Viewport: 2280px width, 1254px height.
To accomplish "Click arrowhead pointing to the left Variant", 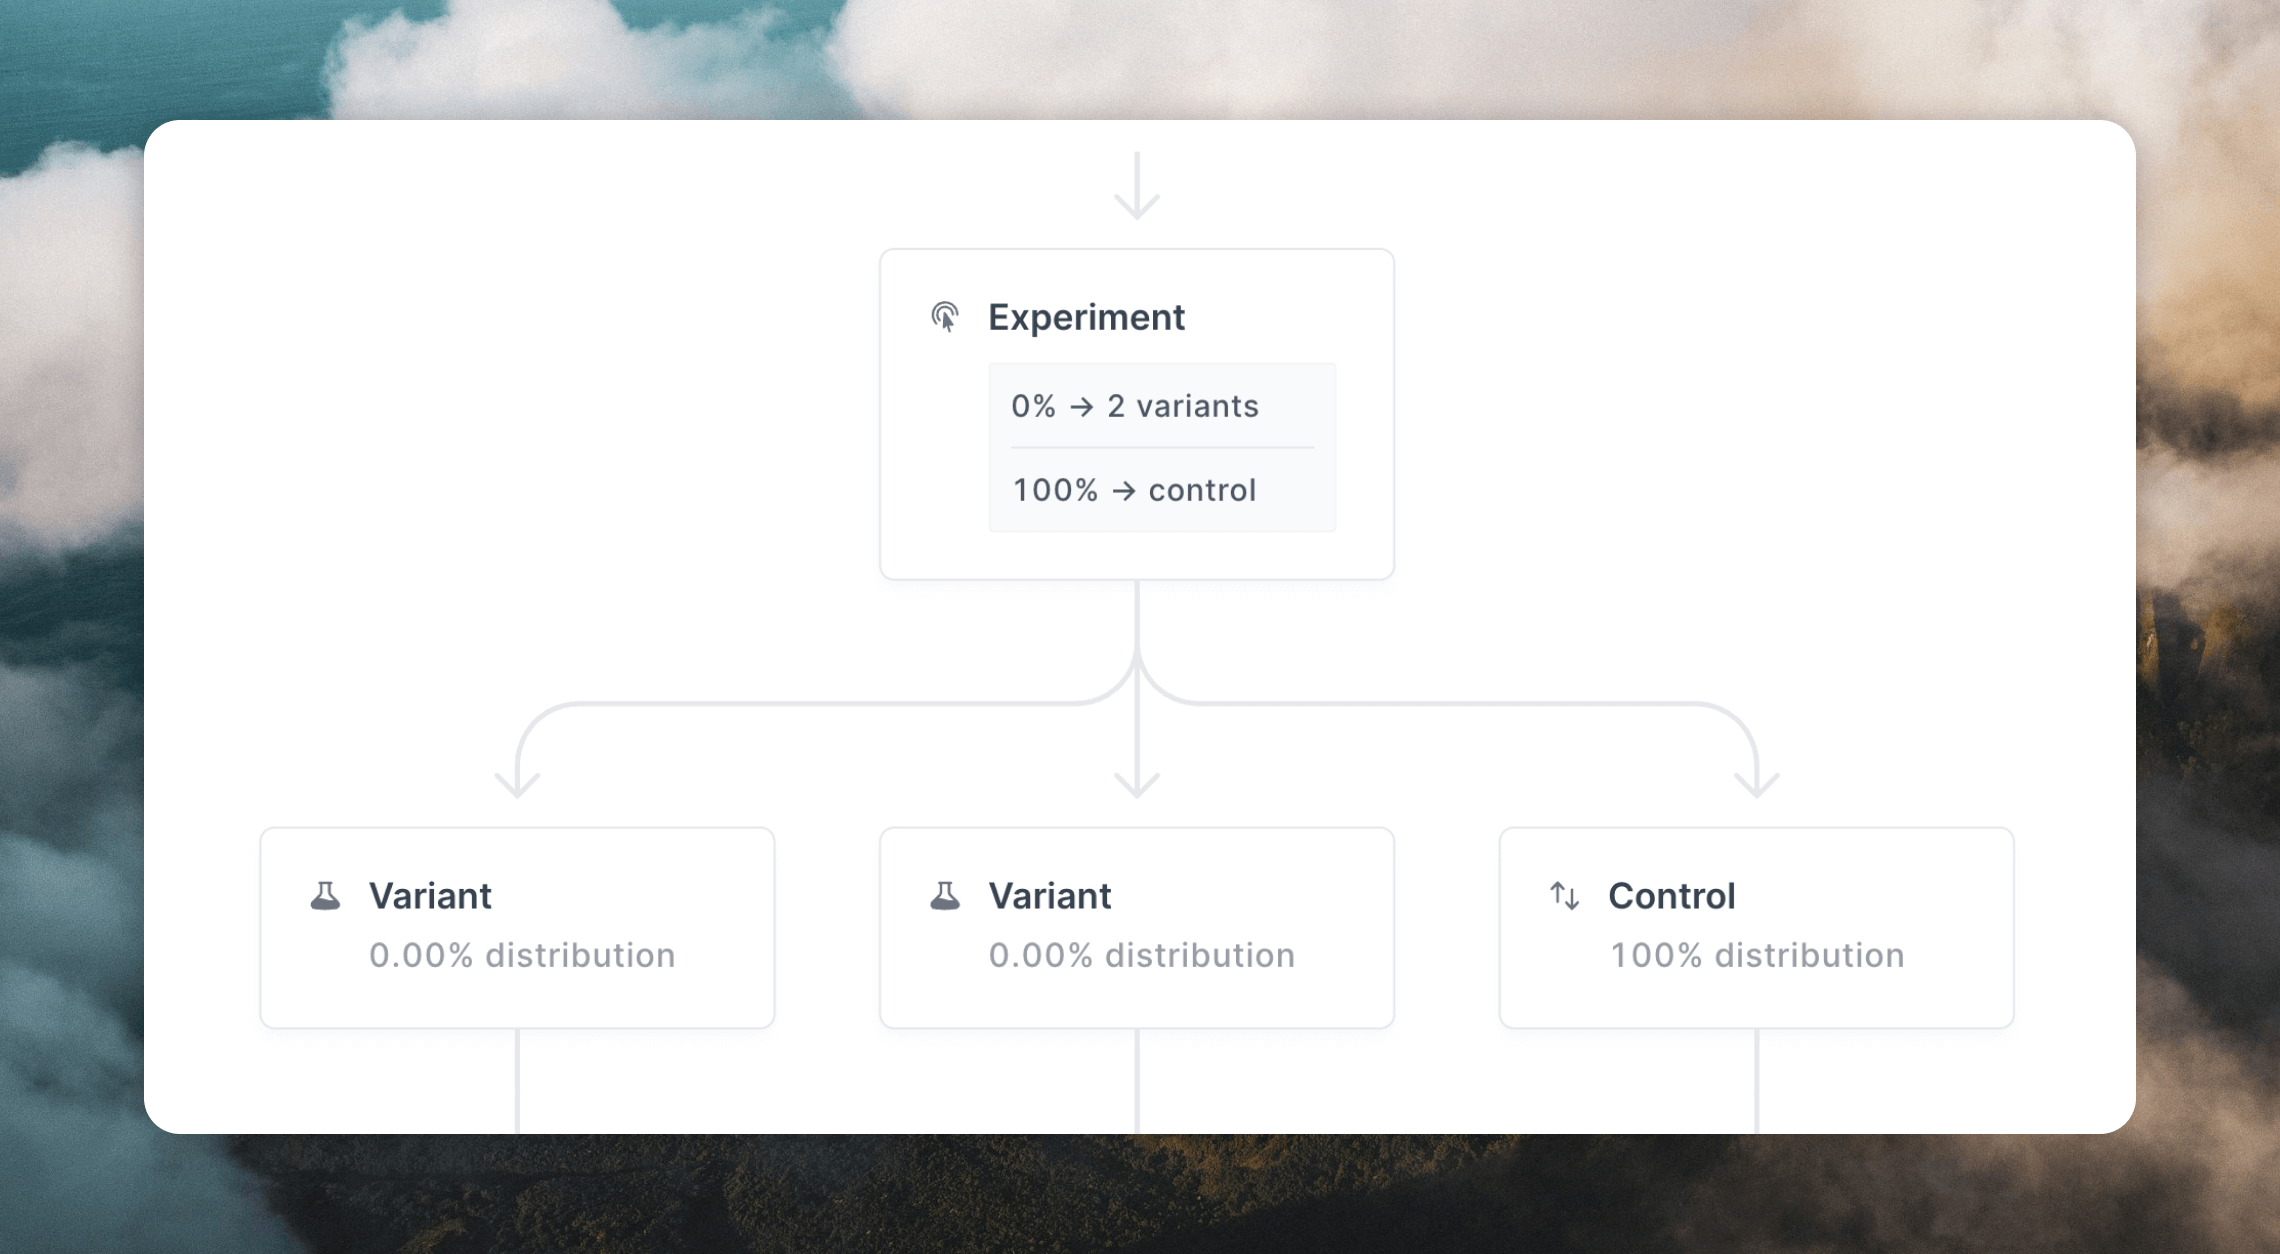I will click(517, 785).
